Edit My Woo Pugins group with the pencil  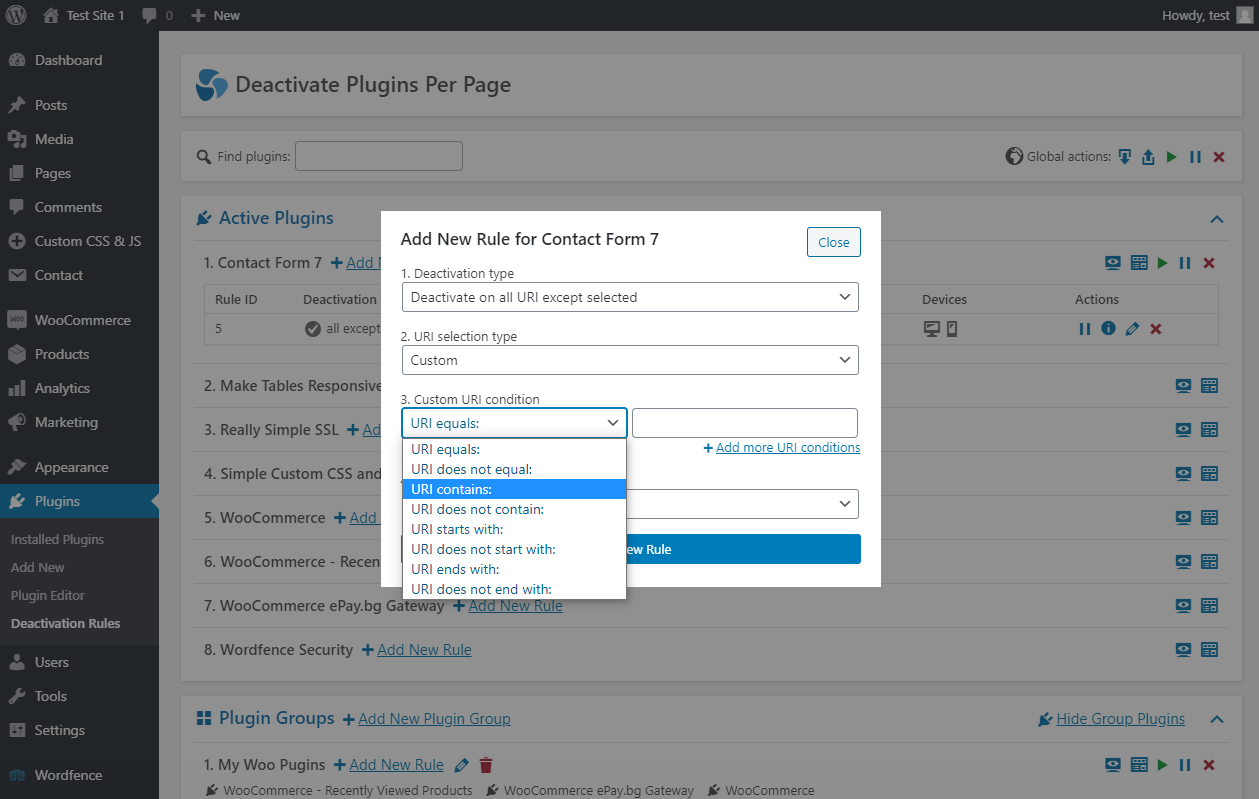(461, 765)
